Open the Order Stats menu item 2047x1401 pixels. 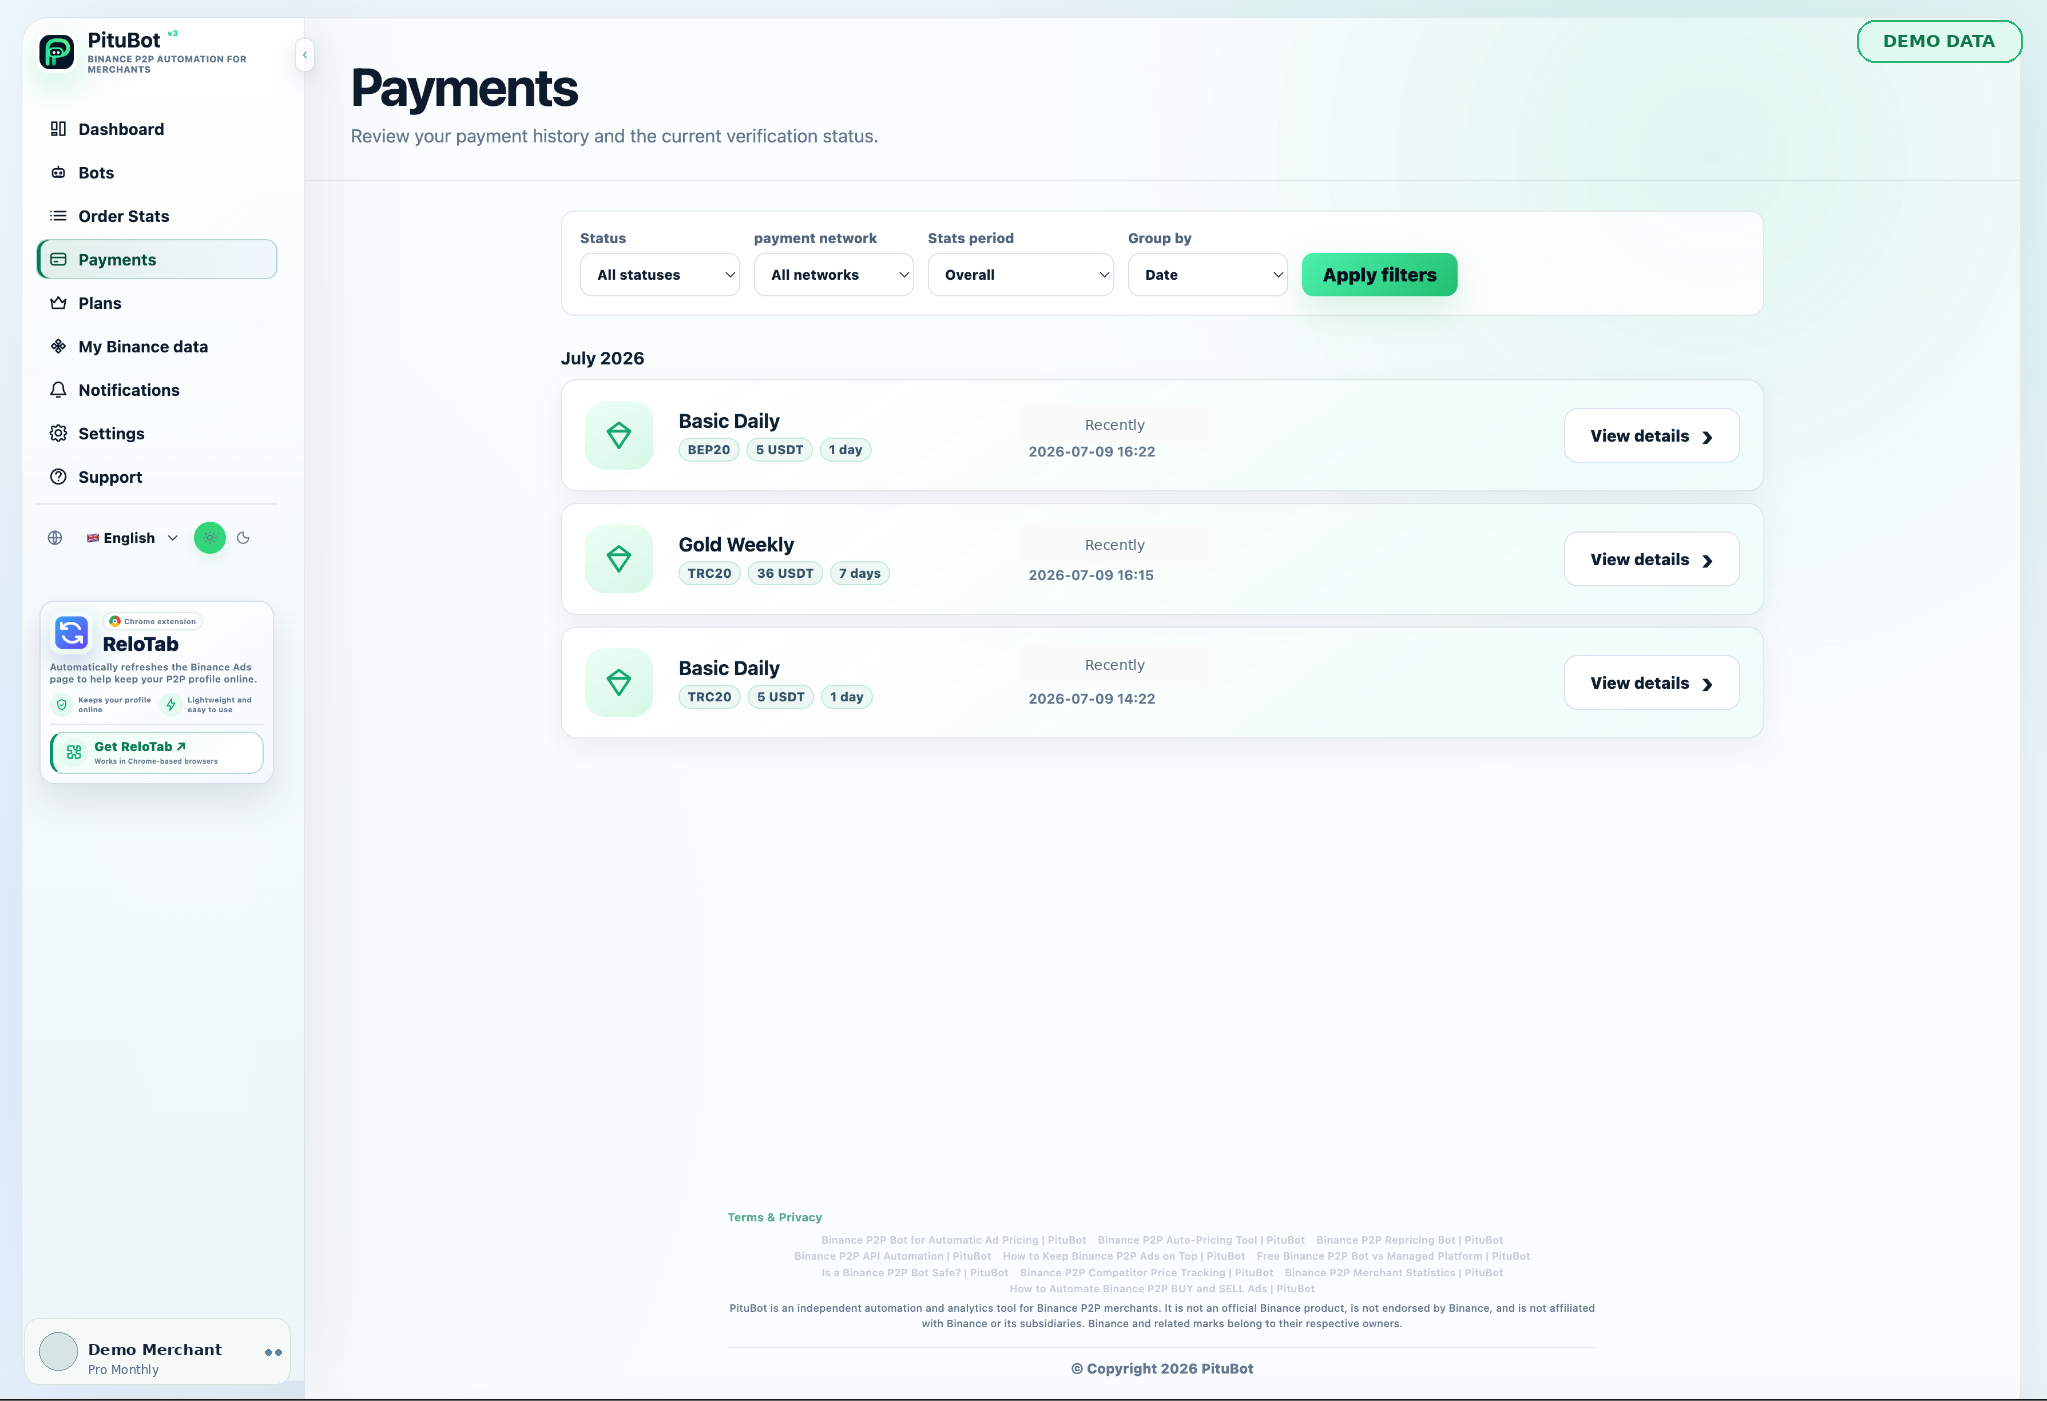(157, 216)
